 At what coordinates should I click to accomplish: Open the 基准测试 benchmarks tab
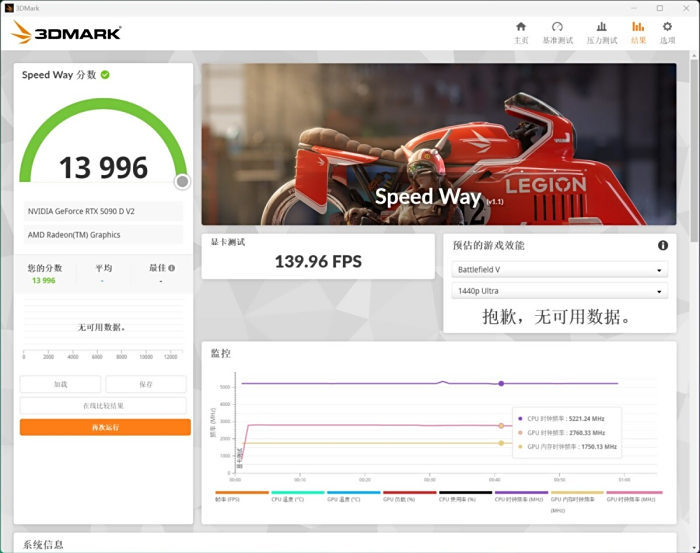557,33
